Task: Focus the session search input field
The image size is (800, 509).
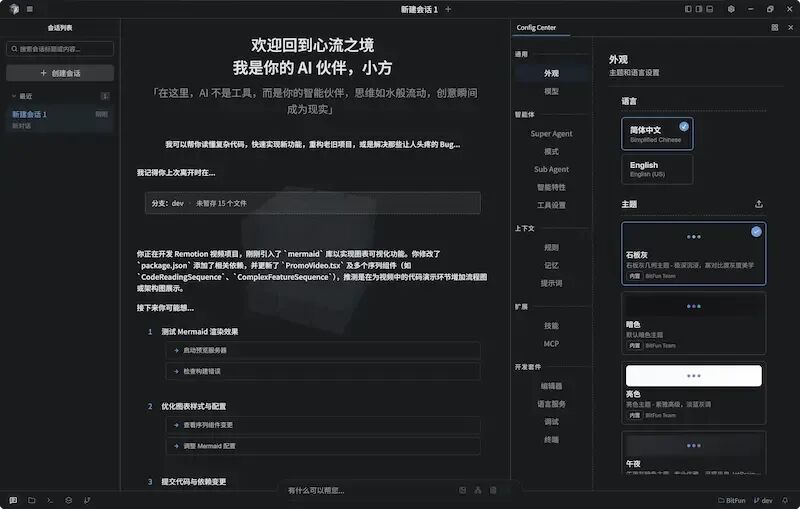Action: tap(60, 49)
